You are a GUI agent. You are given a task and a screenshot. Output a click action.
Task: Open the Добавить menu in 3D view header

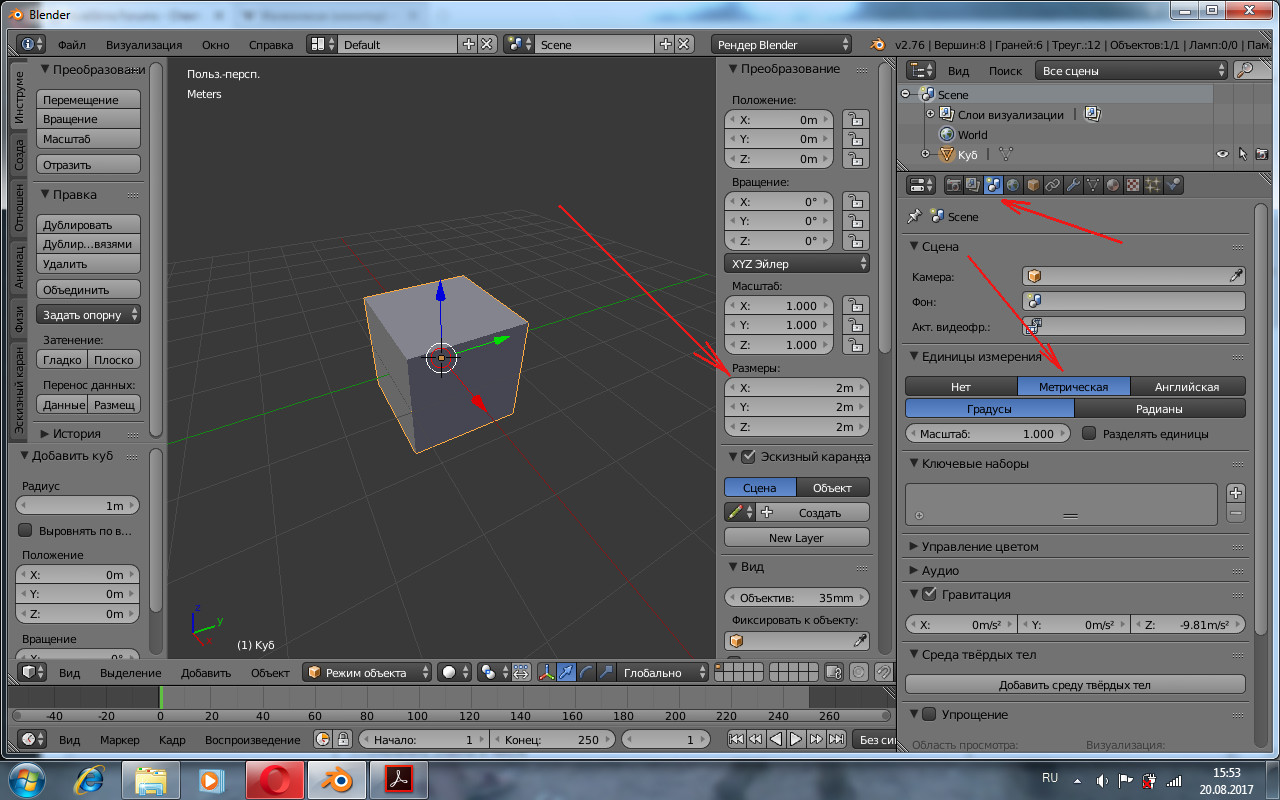click(206, 673)
